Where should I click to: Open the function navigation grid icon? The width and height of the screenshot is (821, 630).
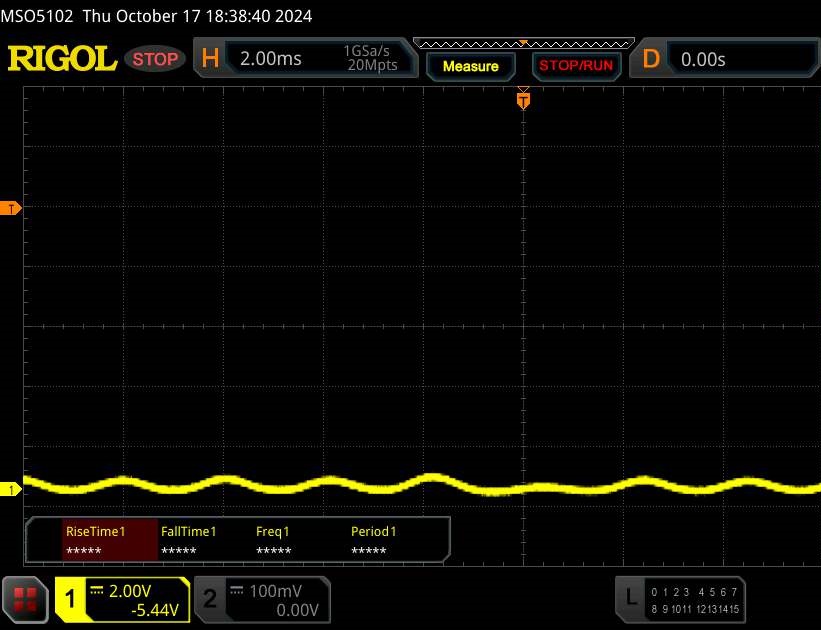[x=27, y=599]
